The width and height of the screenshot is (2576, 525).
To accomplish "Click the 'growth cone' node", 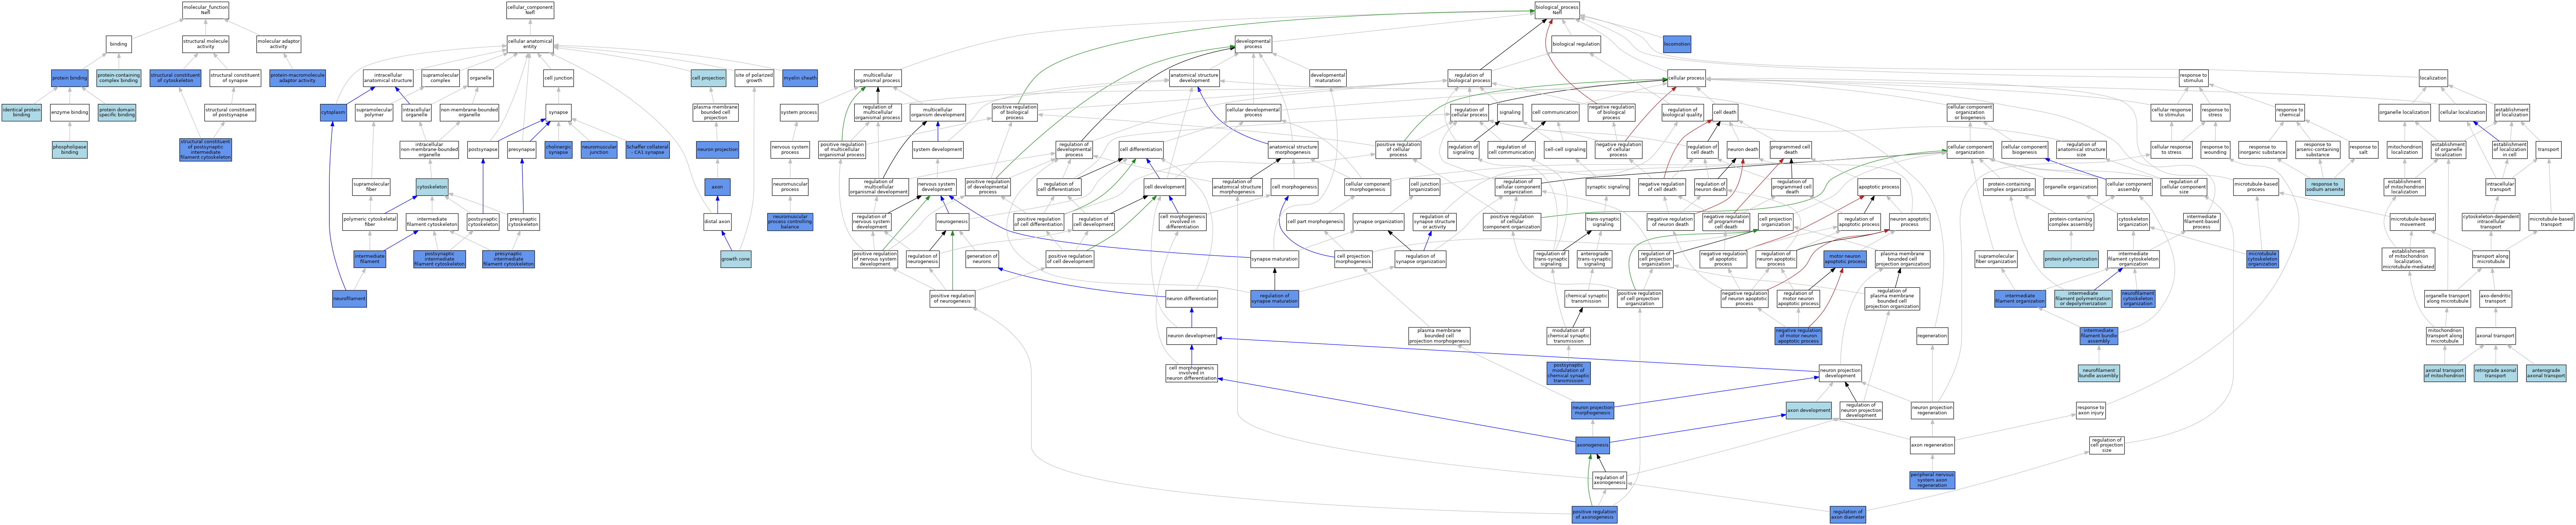I will click(736, 259).
